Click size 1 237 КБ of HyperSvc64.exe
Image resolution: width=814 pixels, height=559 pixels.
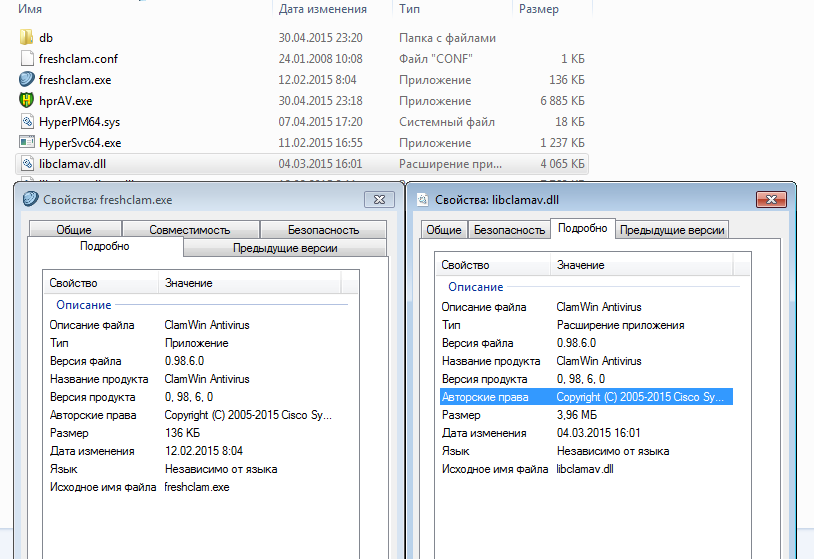tap(562, 143)
